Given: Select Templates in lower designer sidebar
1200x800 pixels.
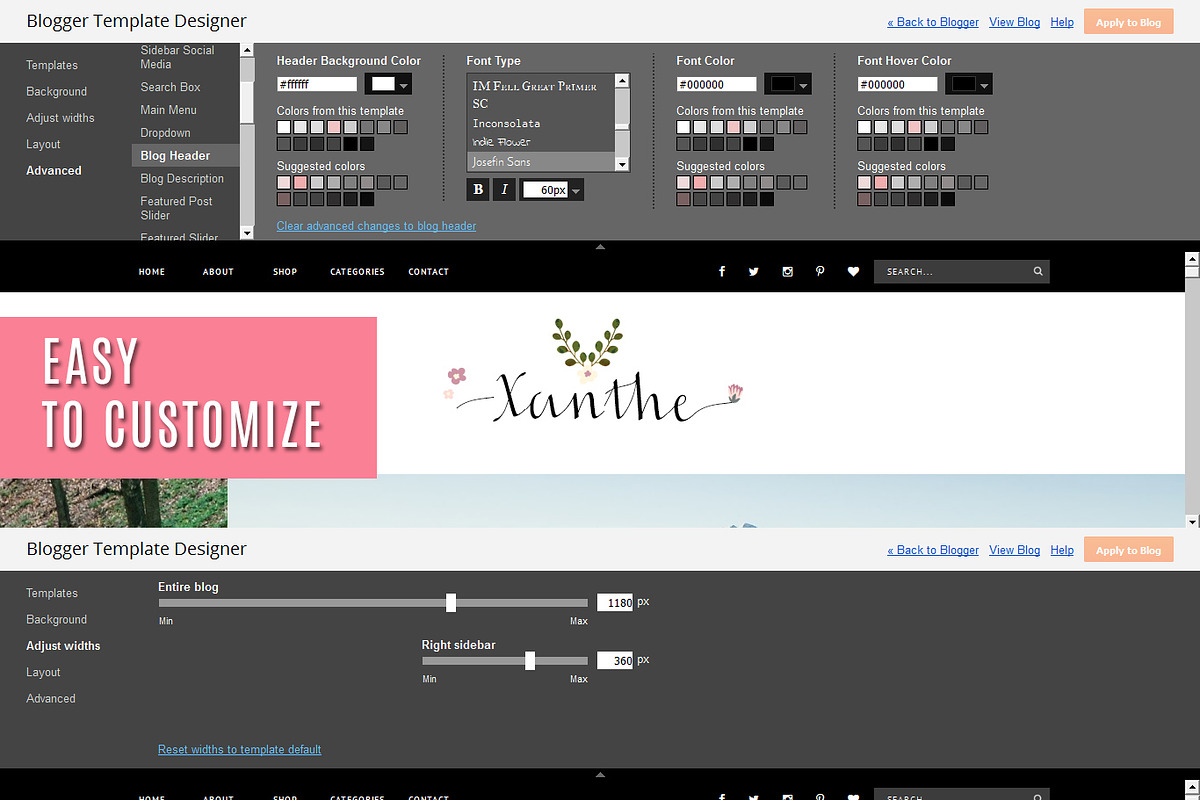Looking at the screenshot, I should [x=52, y=593].
